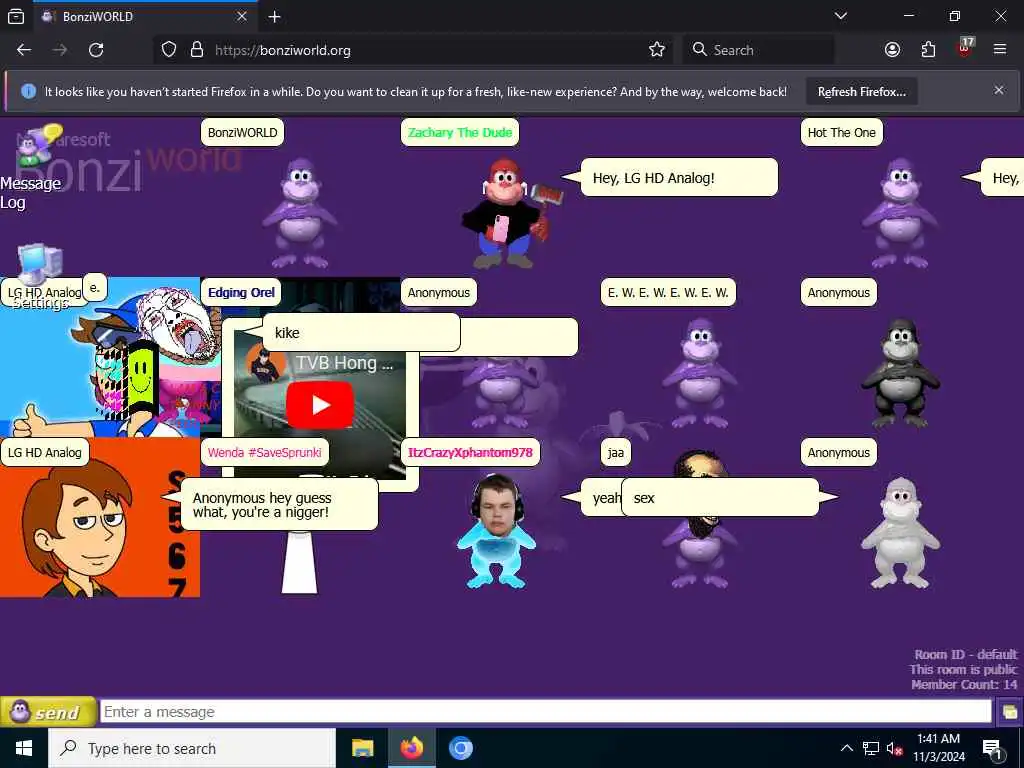Screen dimensions: 1024x768
Task: Click the E. W. E. W. purple gorilla
Action: [700, 373]
